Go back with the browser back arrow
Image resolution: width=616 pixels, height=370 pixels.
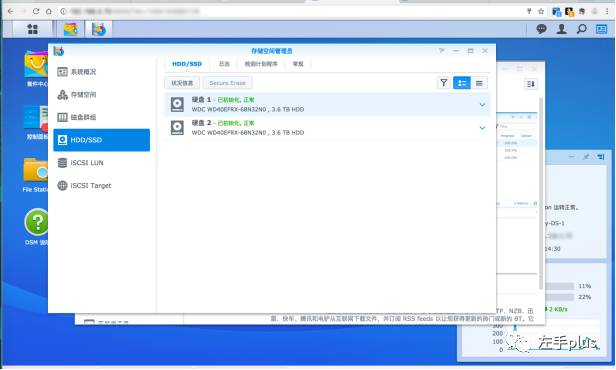11,11
